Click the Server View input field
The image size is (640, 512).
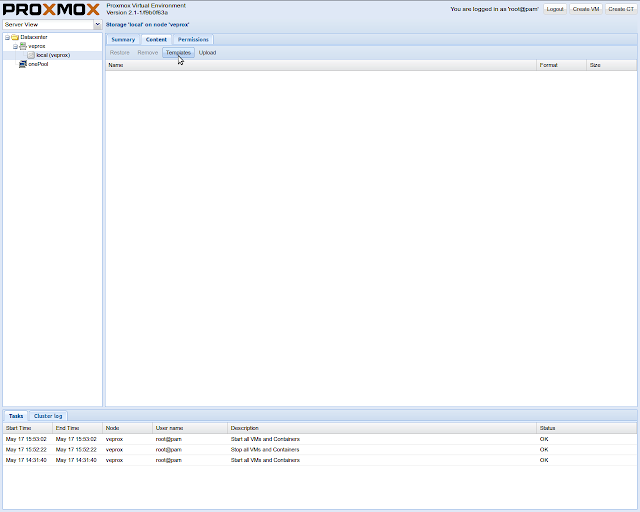pyautogui.click(x=48, y=24)
